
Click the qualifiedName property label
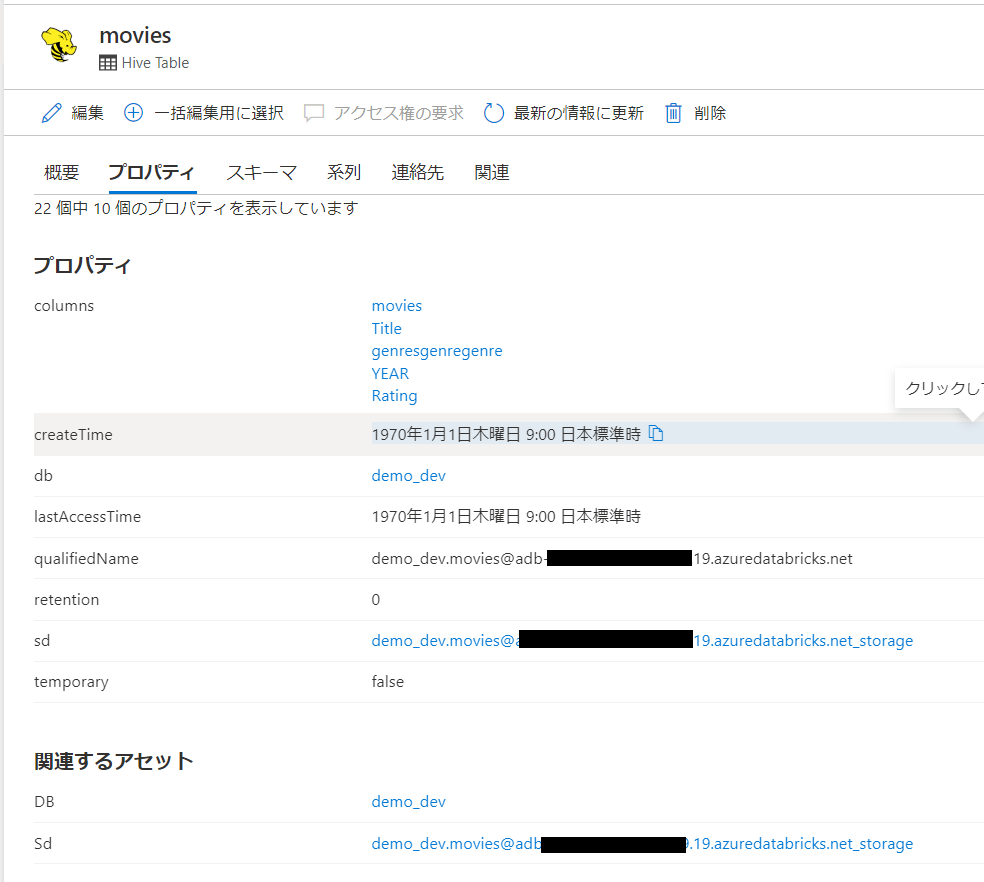(x=86, y=559)
